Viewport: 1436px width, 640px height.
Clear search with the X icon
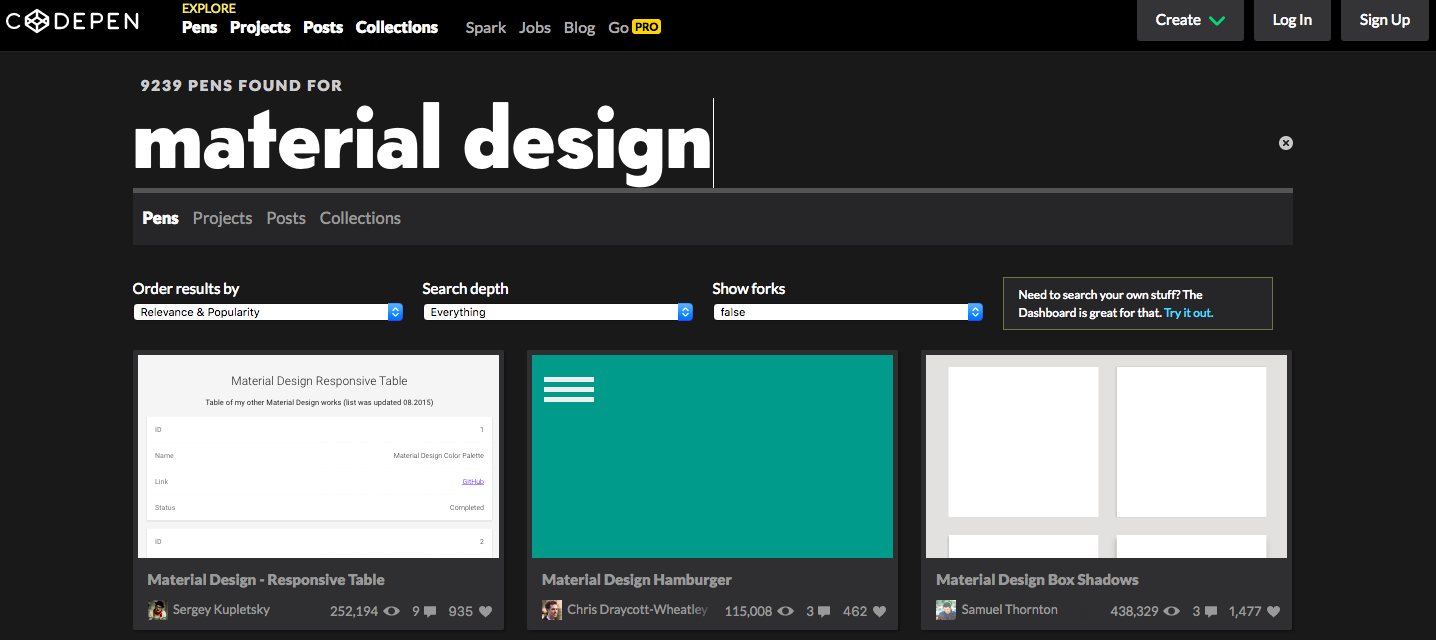click(x=1286, y=143)
